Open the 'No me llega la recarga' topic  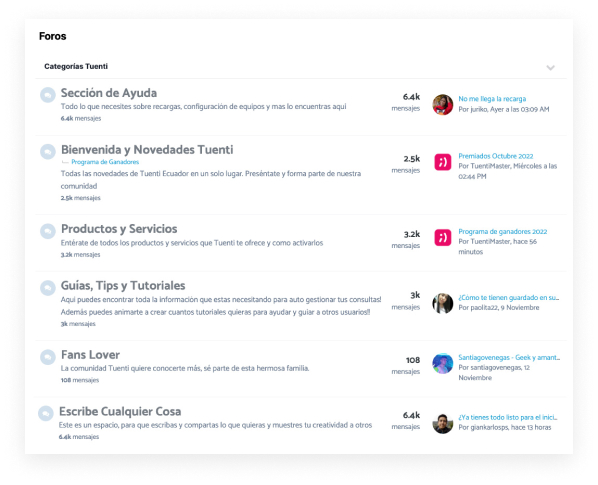(x=492, y=99)
